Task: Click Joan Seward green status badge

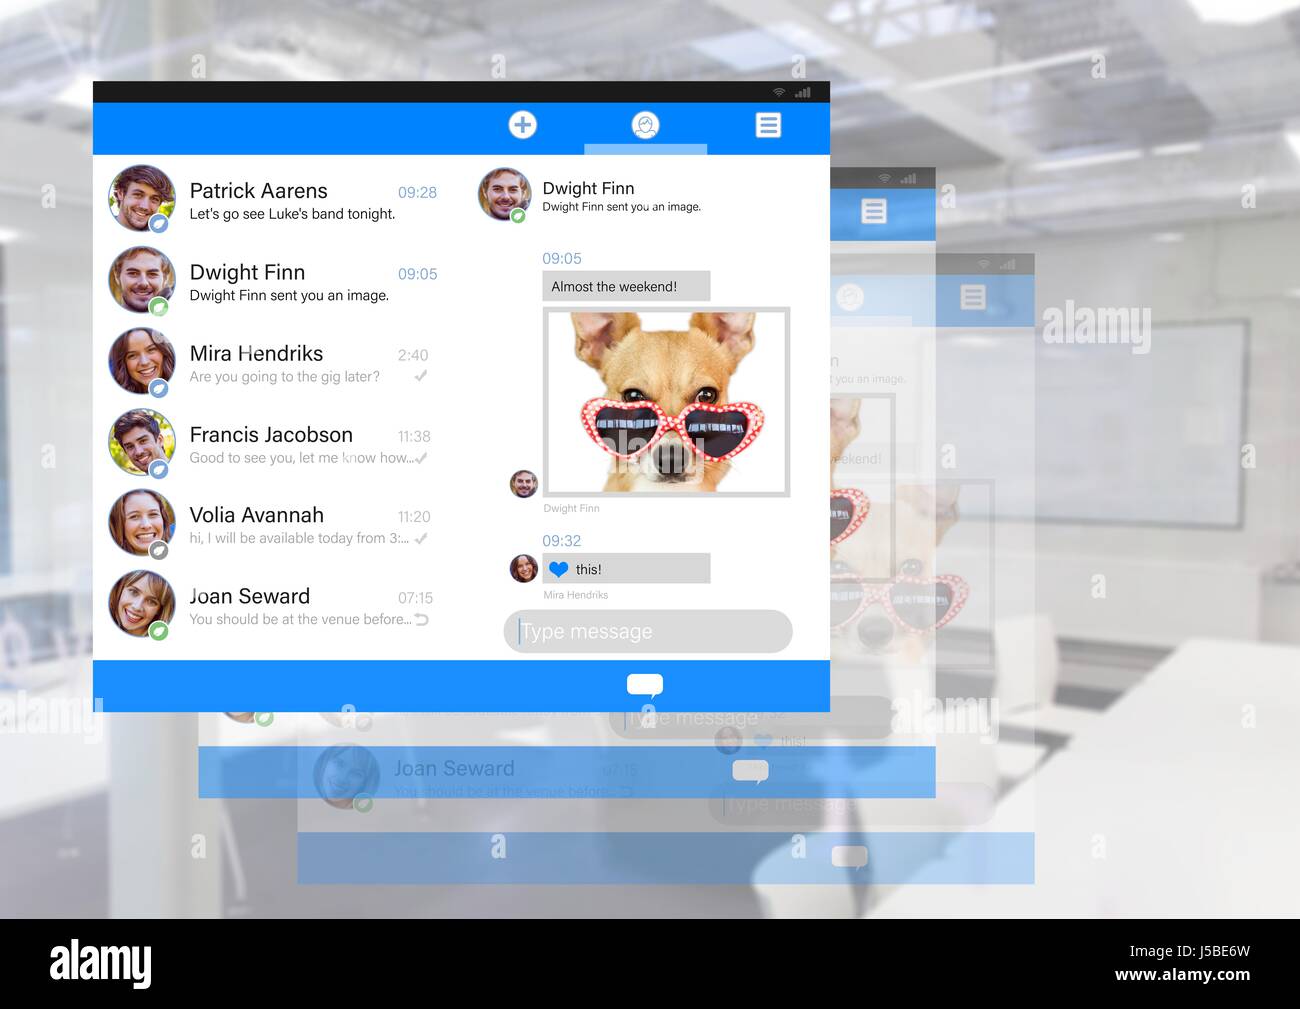Action: pos(158,631)
